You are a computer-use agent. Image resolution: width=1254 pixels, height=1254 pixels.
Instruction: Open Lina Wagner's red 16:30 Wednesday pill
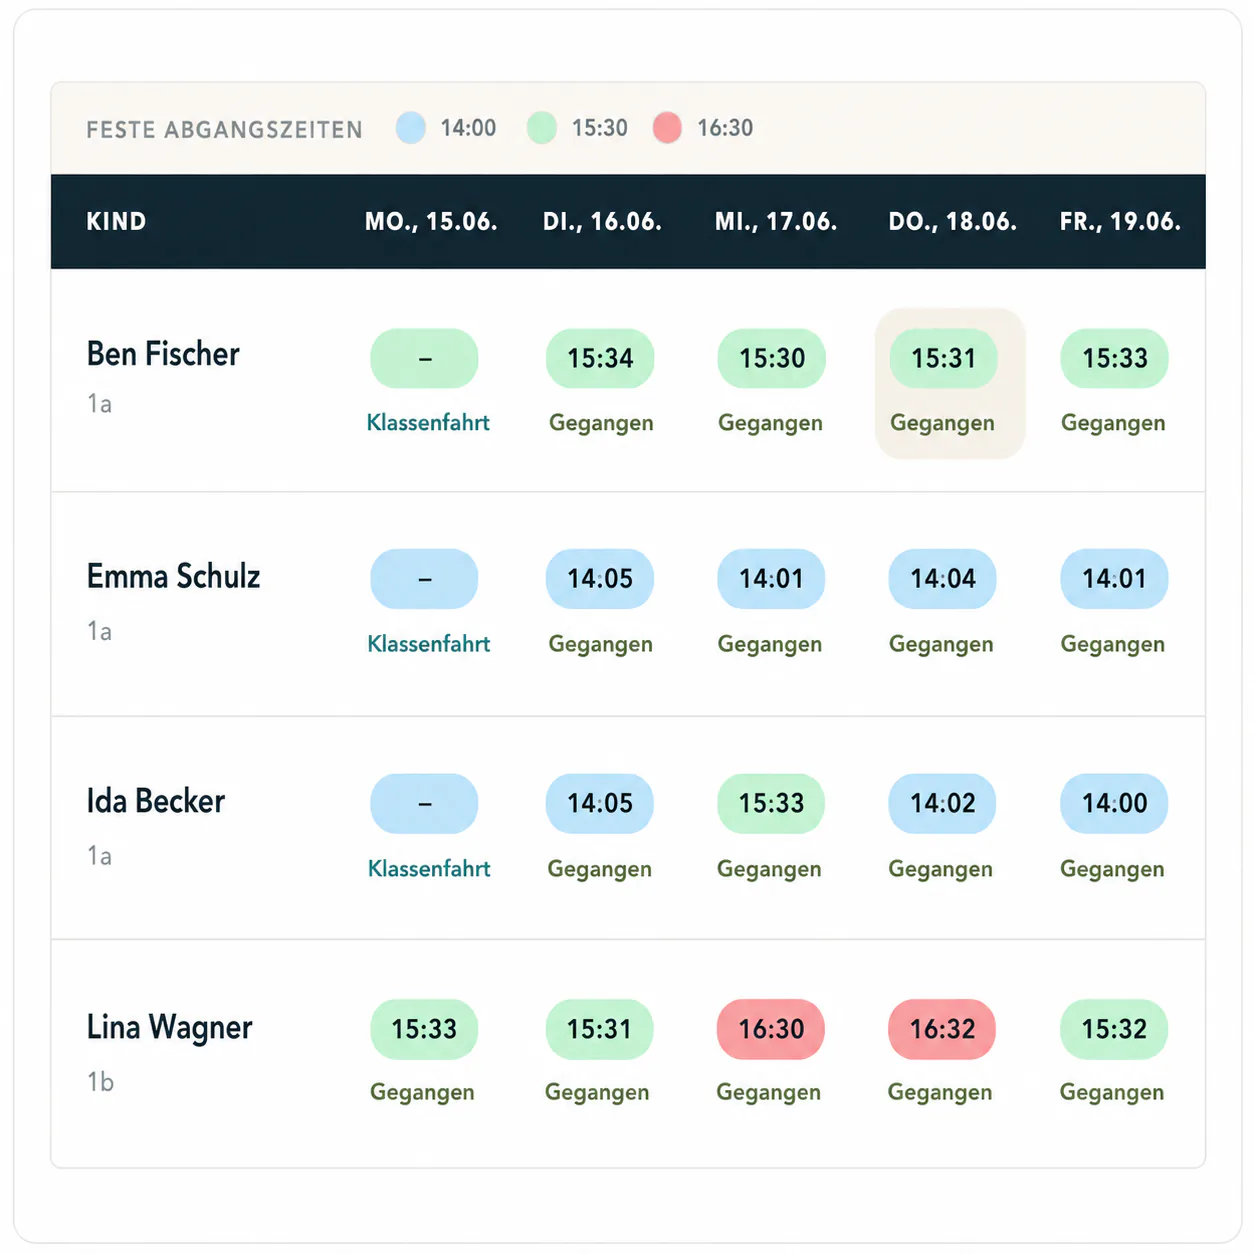771,1029
